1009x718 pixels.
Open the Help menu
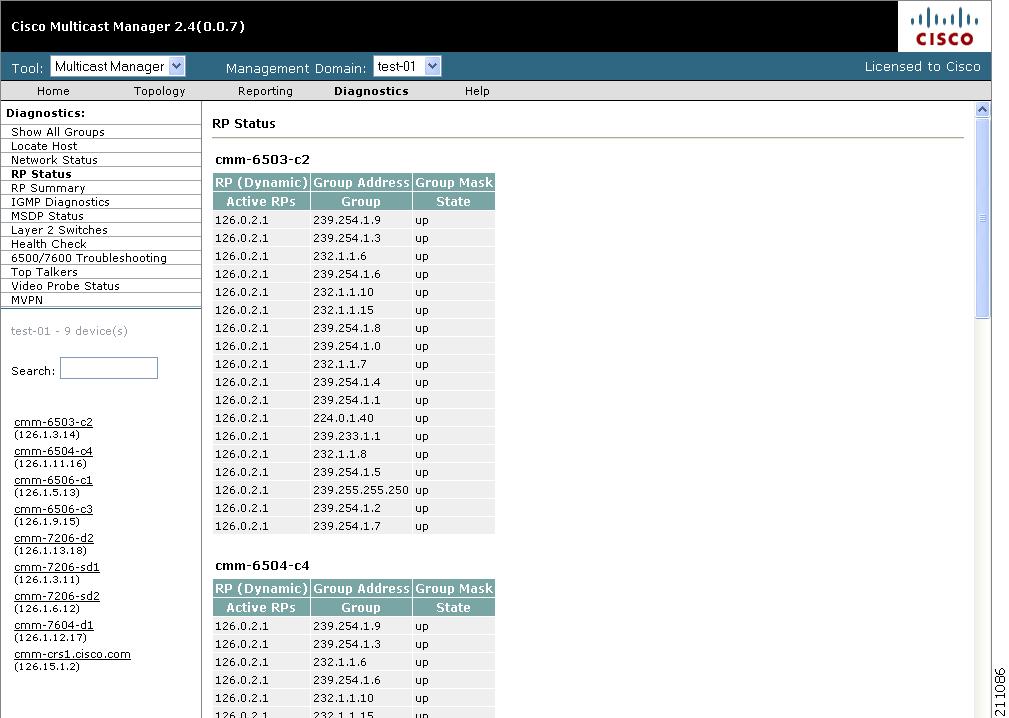click(x=477, y=91)
